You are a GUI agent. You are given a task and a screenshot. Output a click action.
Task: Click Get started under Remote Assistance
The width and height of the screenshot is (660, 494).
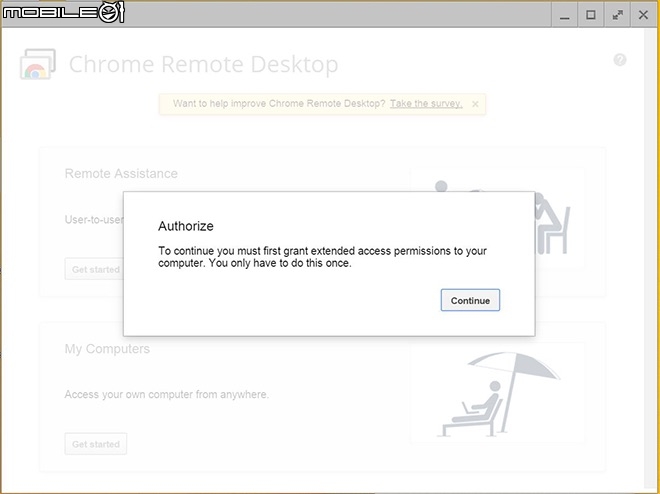(x=93, y=269)
